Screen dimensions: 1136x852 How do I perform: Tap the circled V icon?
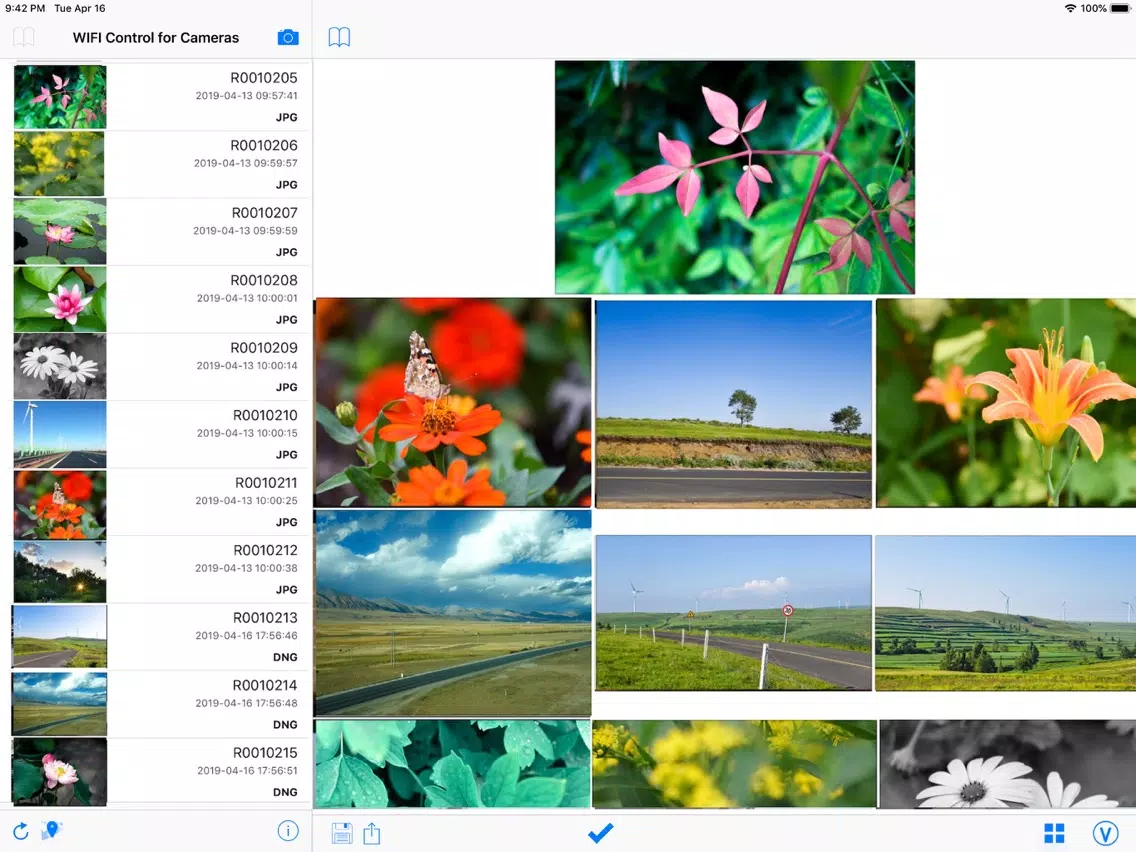pyautogui.click(x=1105, y=833)
